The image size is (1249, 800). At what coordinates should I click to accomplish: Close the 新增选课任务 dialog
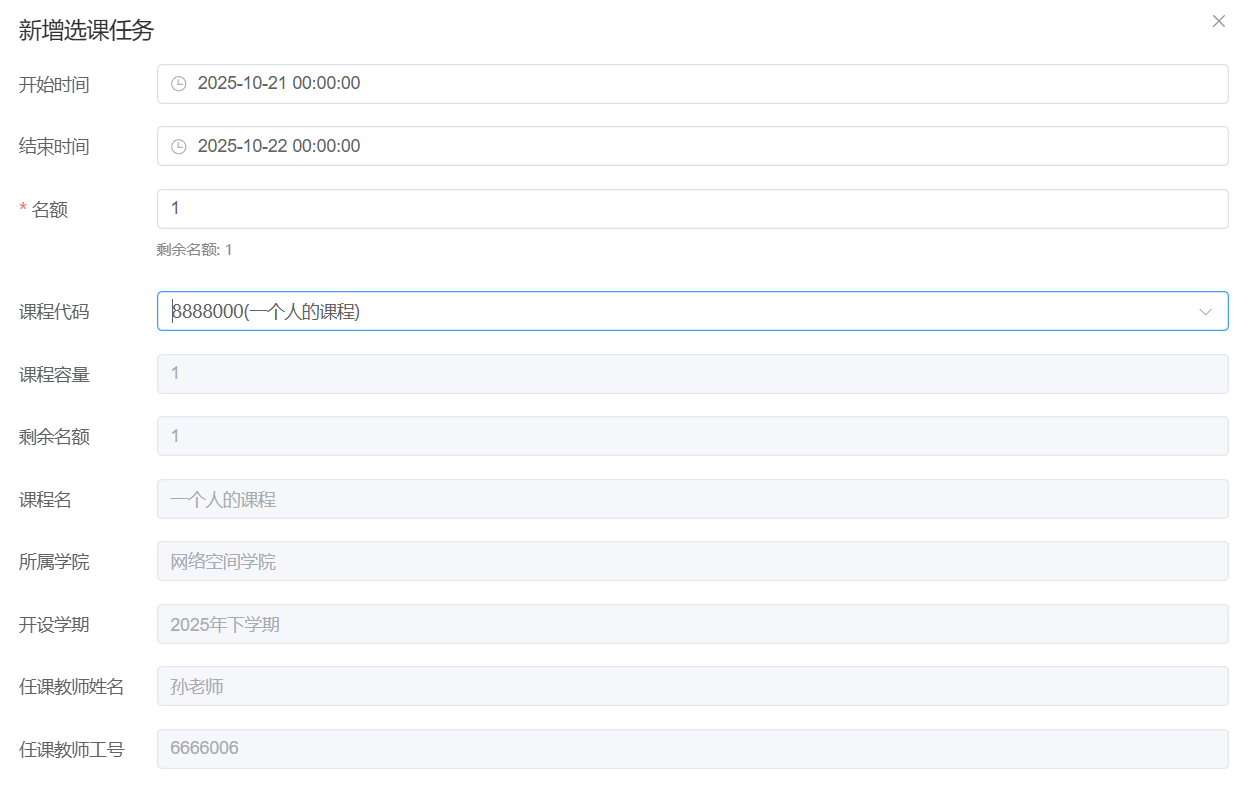point(1218,21)
